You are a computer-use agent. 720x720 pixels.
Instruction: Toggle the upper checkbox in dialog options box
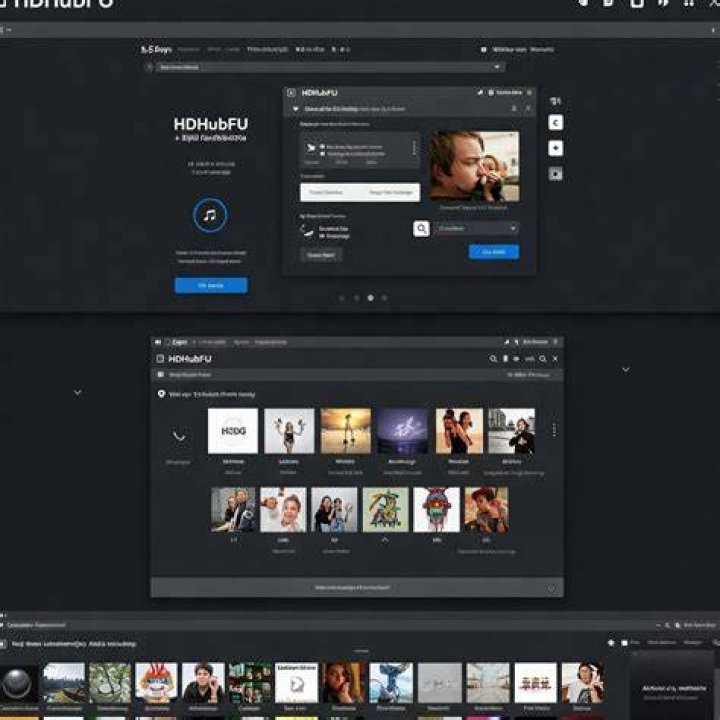tap(322, 147)
